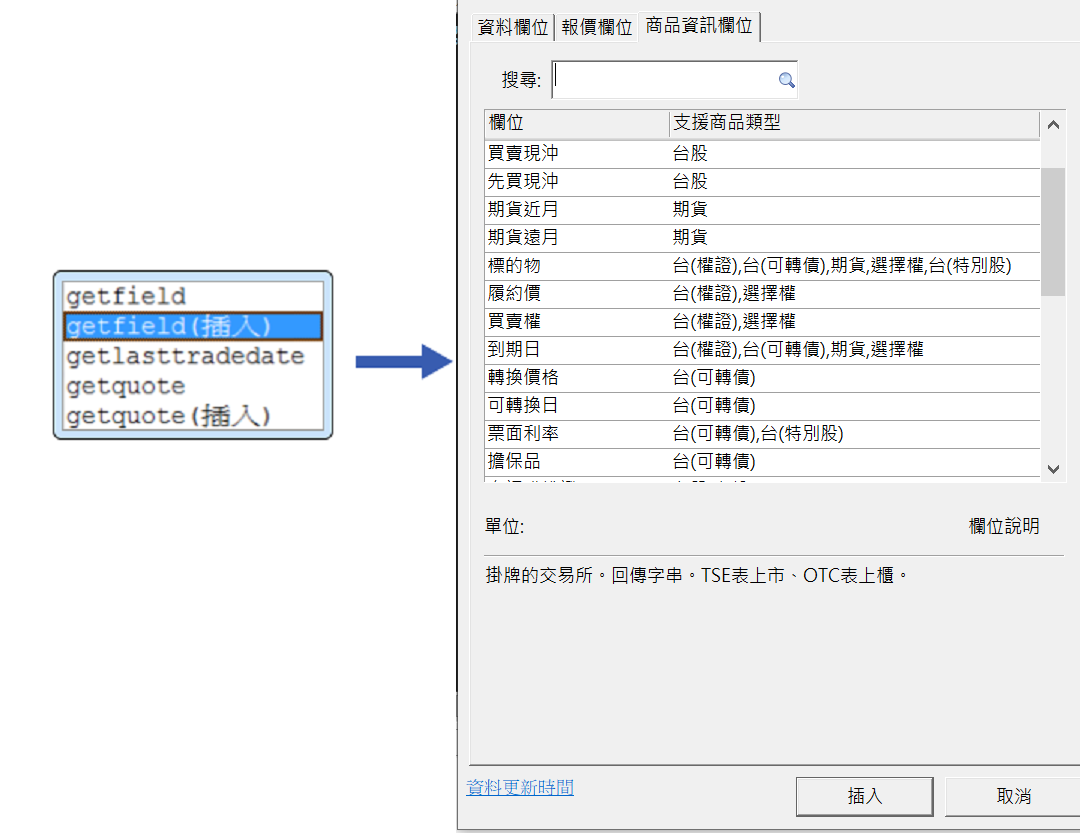Click the 支援商品類型 column header
1080x837 pixels.
coord(854,123)
